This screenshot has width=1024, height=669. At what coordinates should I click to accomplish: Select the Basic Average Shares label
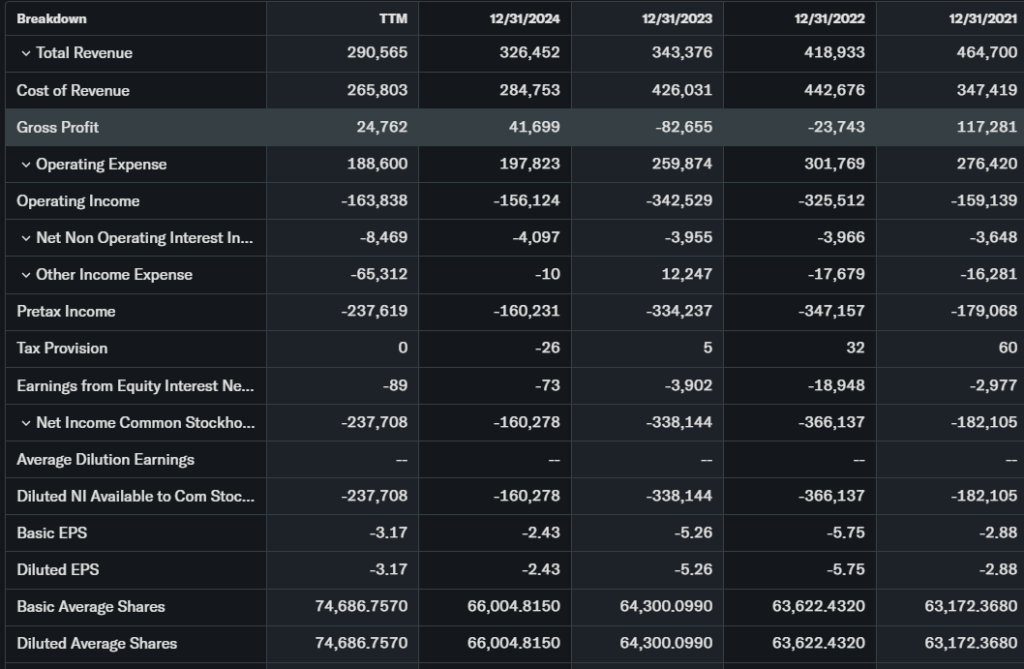click(91, 607)
